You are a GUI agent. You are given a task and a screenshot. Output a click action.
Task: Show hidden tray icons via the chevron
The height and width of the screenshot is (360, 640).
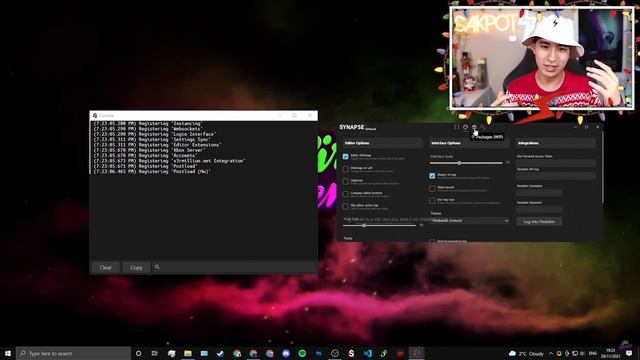pyautogui.click(x=551, y=353)
